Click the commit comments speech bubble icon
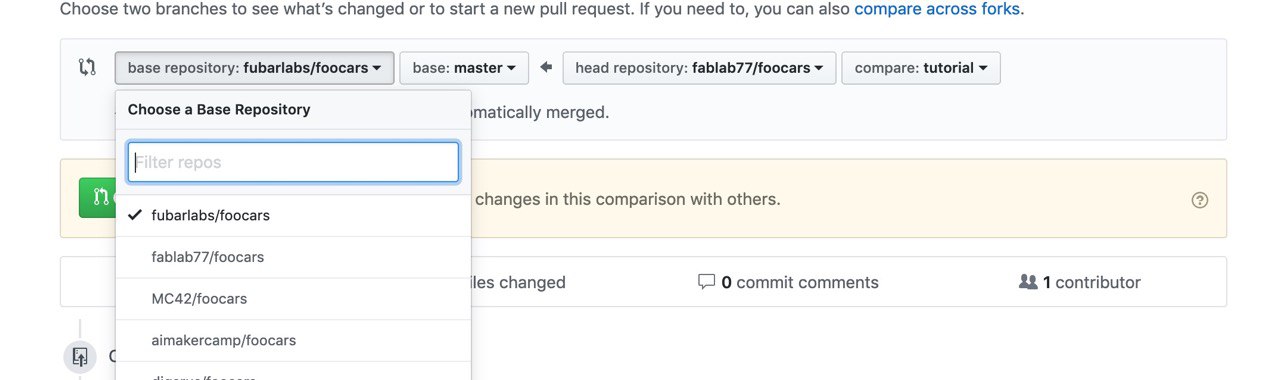 pyautogui.click(x=706, y=282)
